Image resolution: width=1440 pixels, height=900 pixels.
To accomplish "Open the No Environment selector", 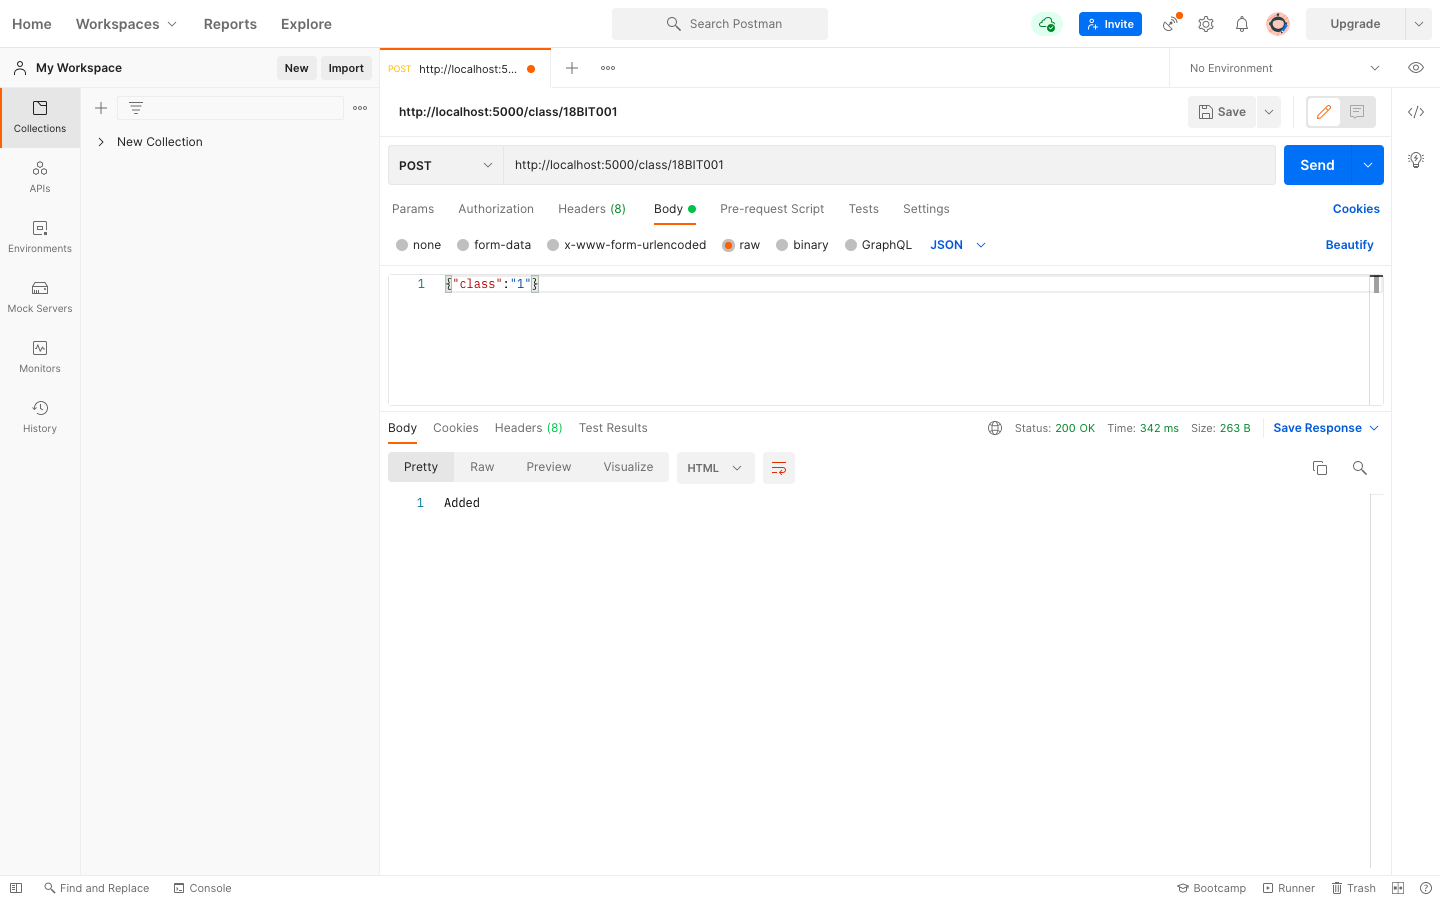I will 1280,67.
